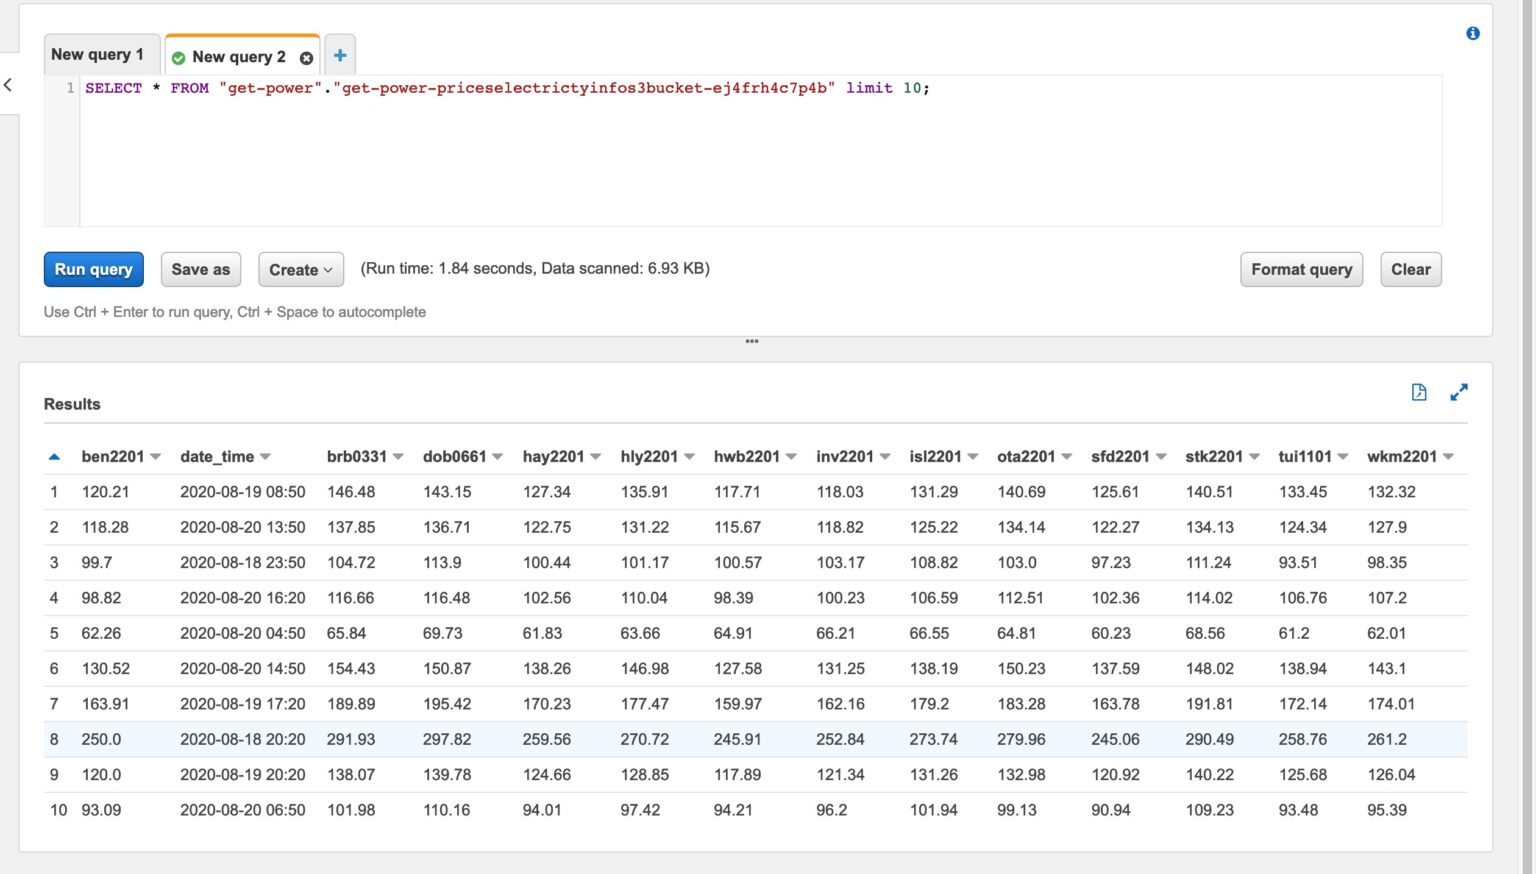Open tui1101 column sort dropdown
The height and width of the screenshot is (874, 1536).
(x=1343, y=457)
